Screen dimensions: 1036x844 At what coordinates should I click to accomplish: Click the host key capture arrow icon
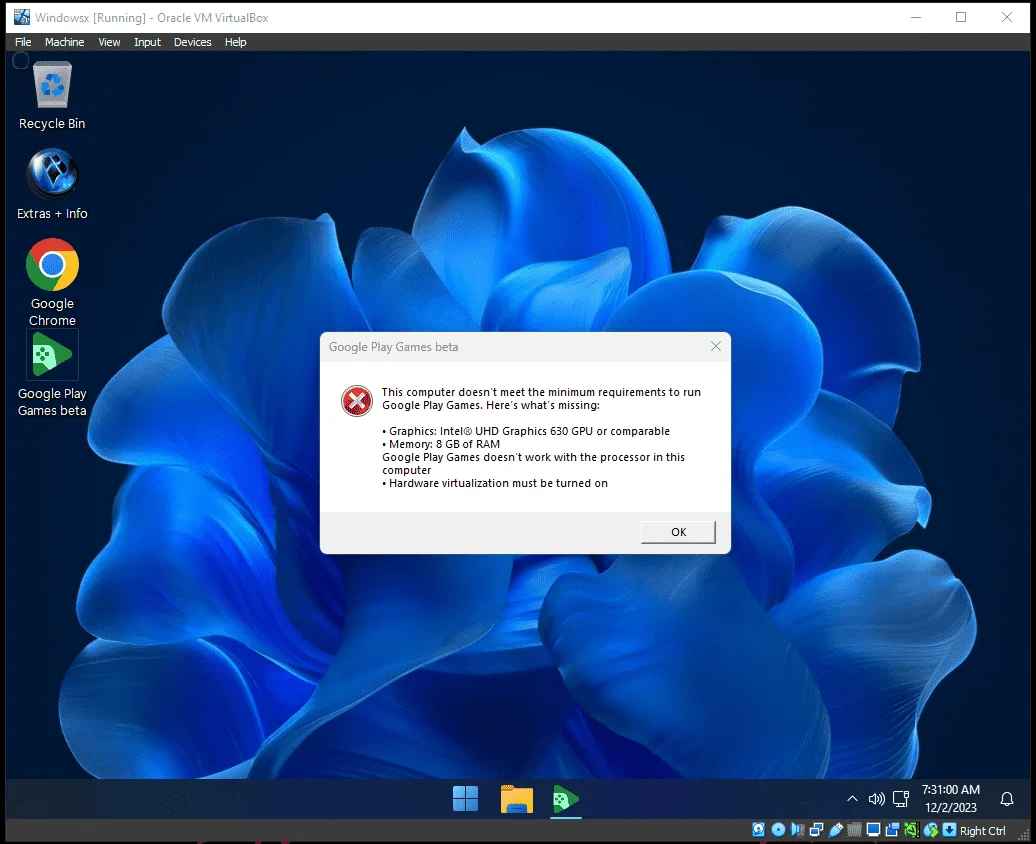click(x=949, y=829)
